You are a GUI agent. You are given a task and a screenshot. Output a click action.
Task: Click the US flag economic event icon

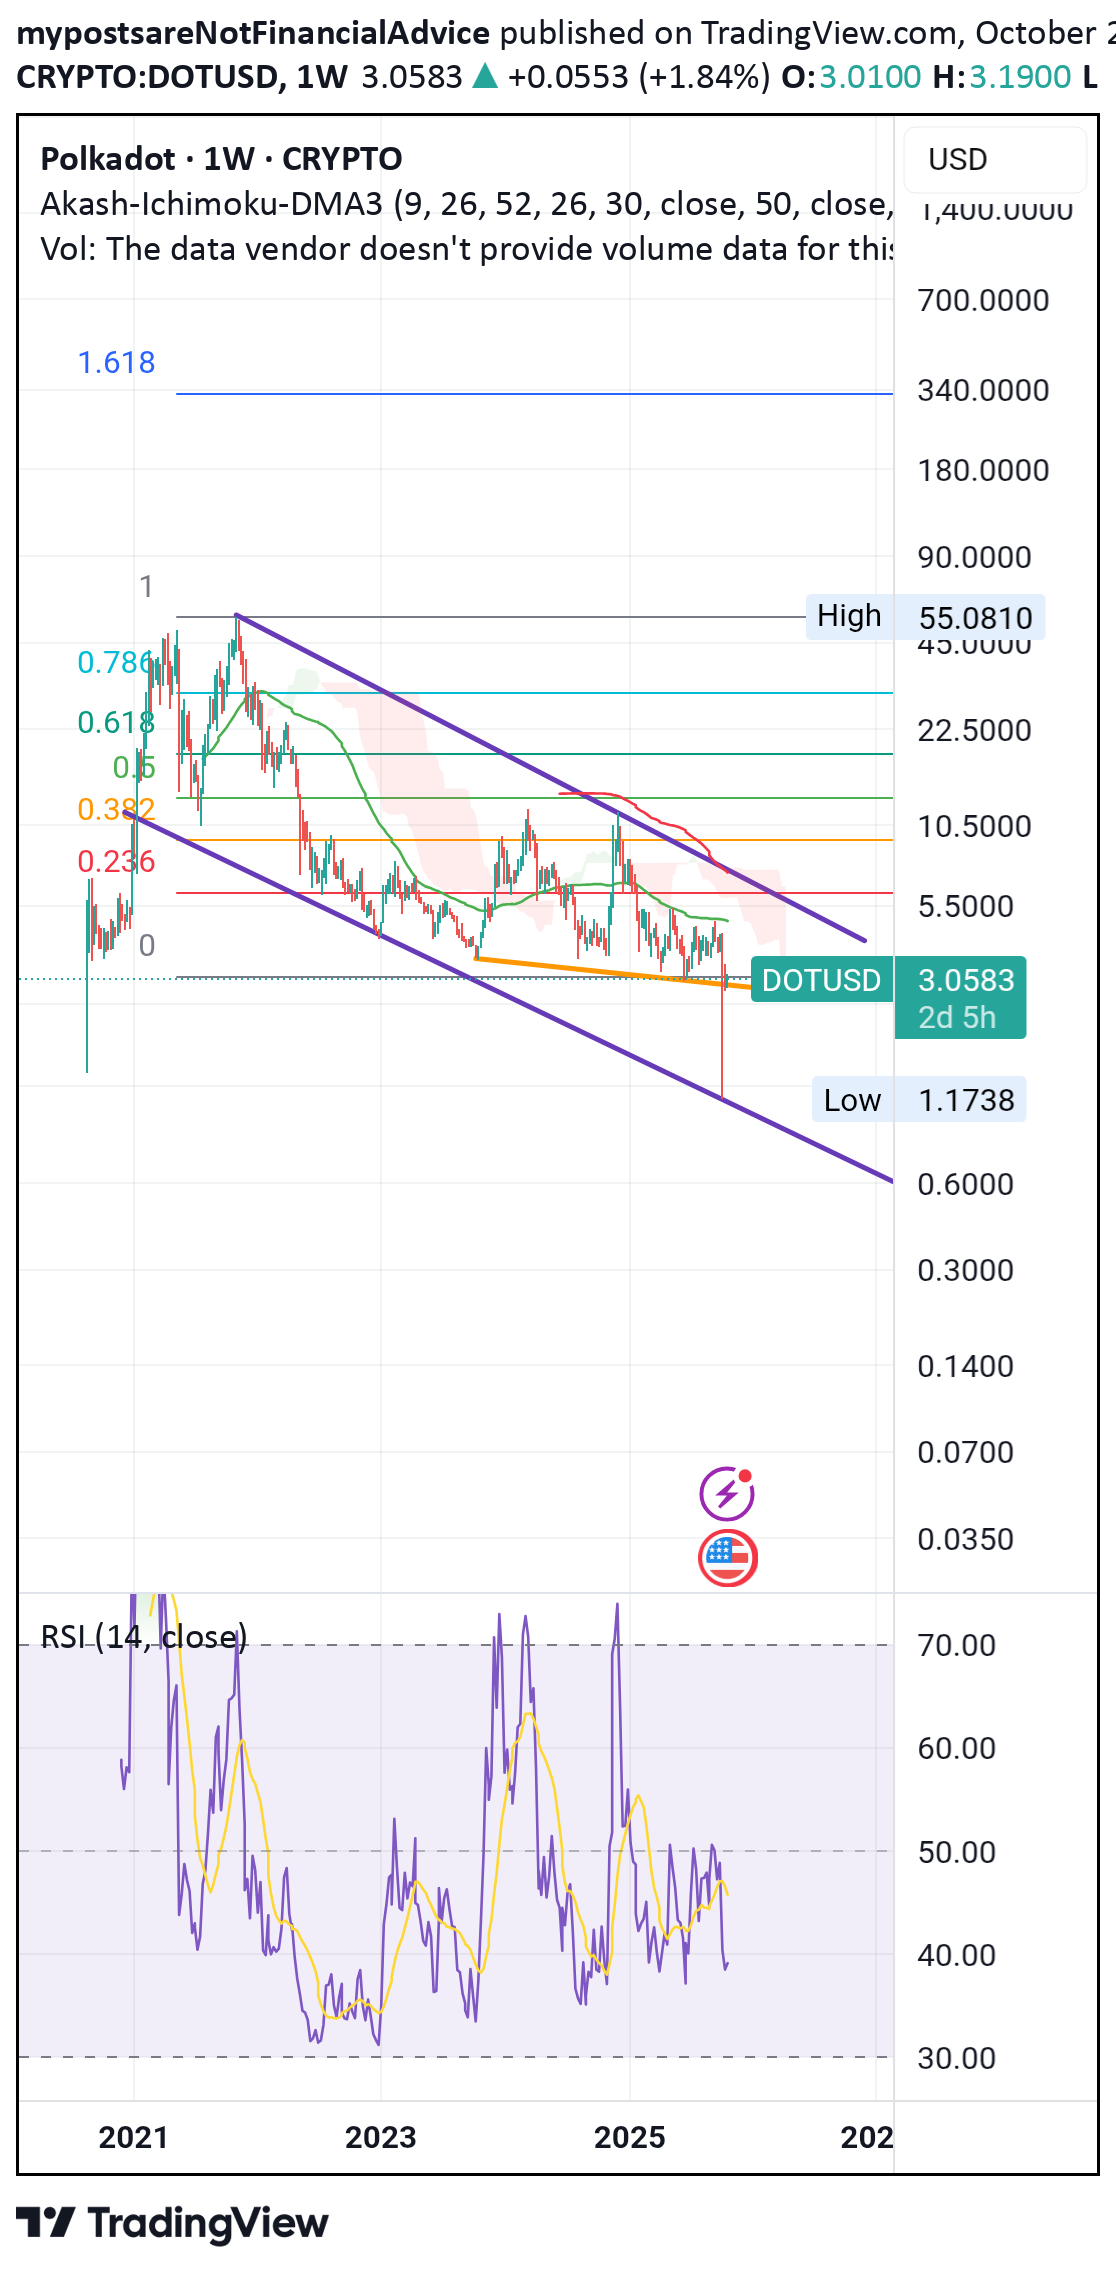[727, 1558]
